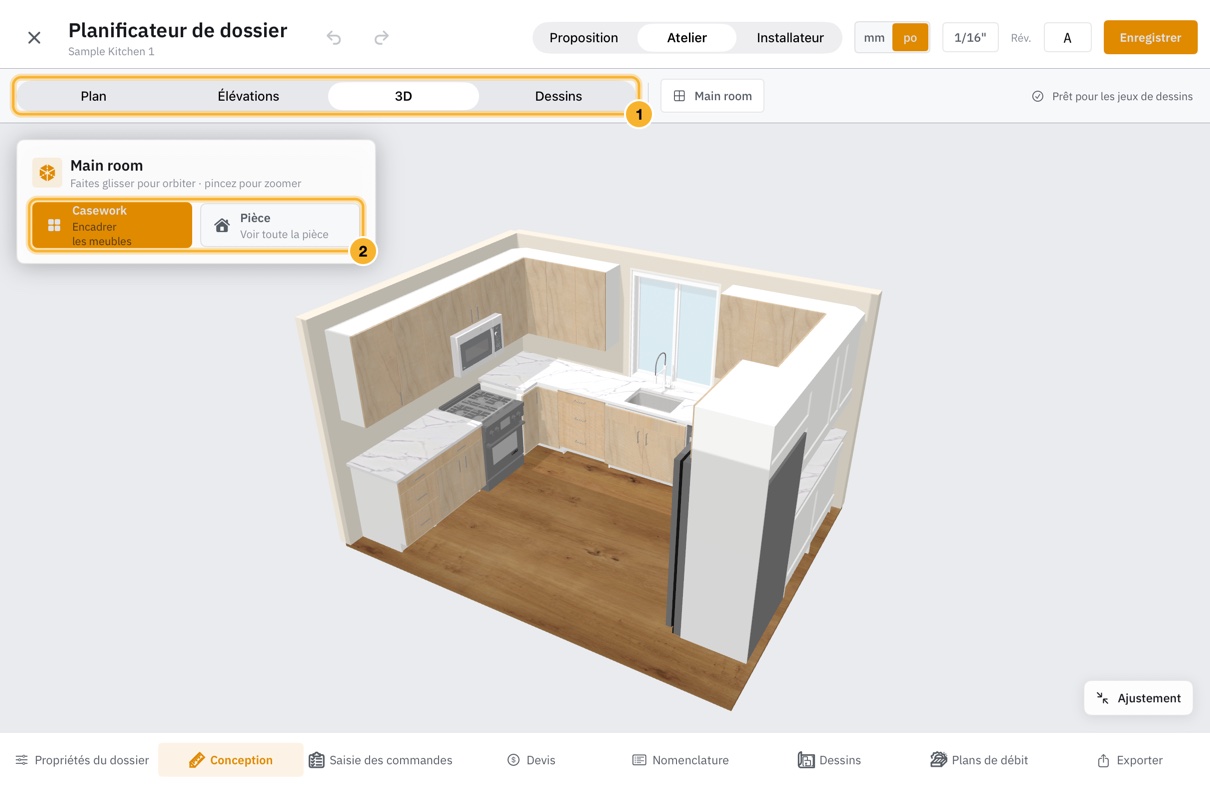Viewport: 1210px width, 808px height.
Task: Select the Conception bottom tab
Action: point(231,760)
